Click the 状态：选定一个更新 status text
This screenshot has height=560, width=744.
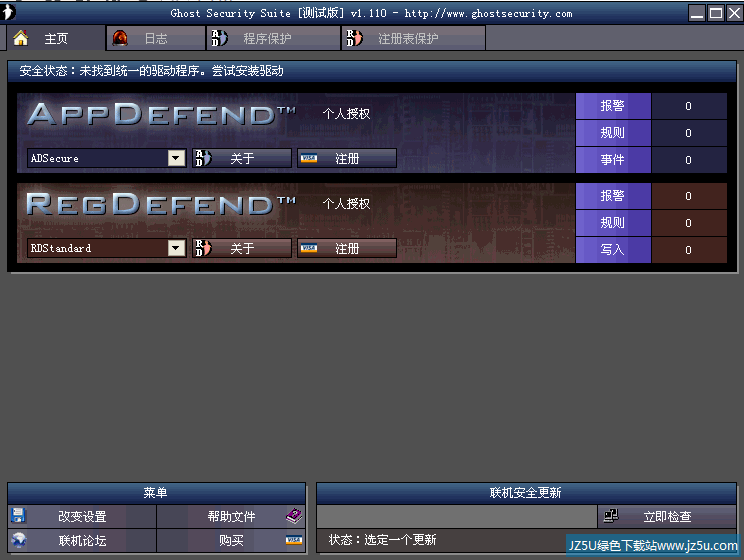(x=382, y=540)
